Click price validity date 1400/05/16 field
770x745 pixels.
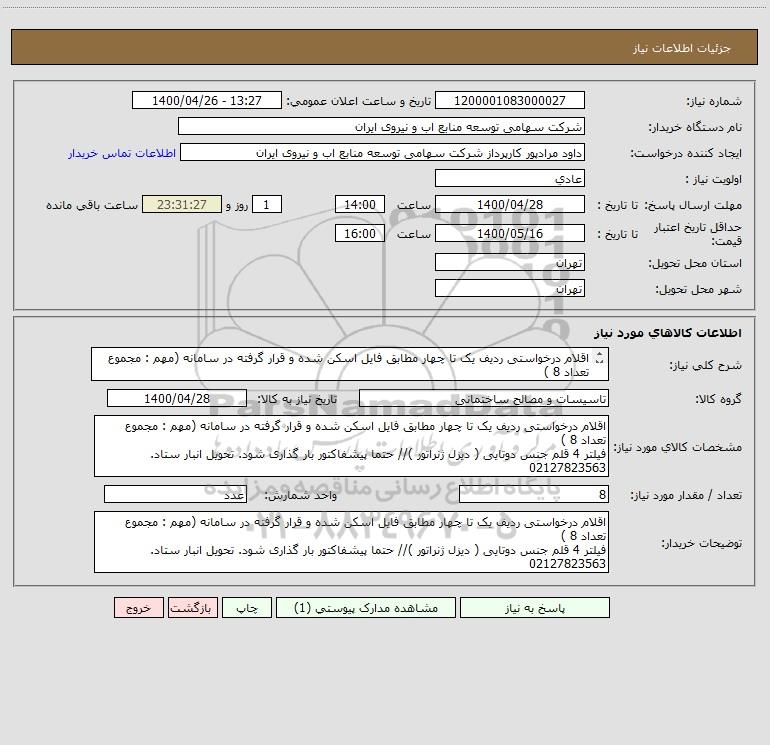pos(510,233)
